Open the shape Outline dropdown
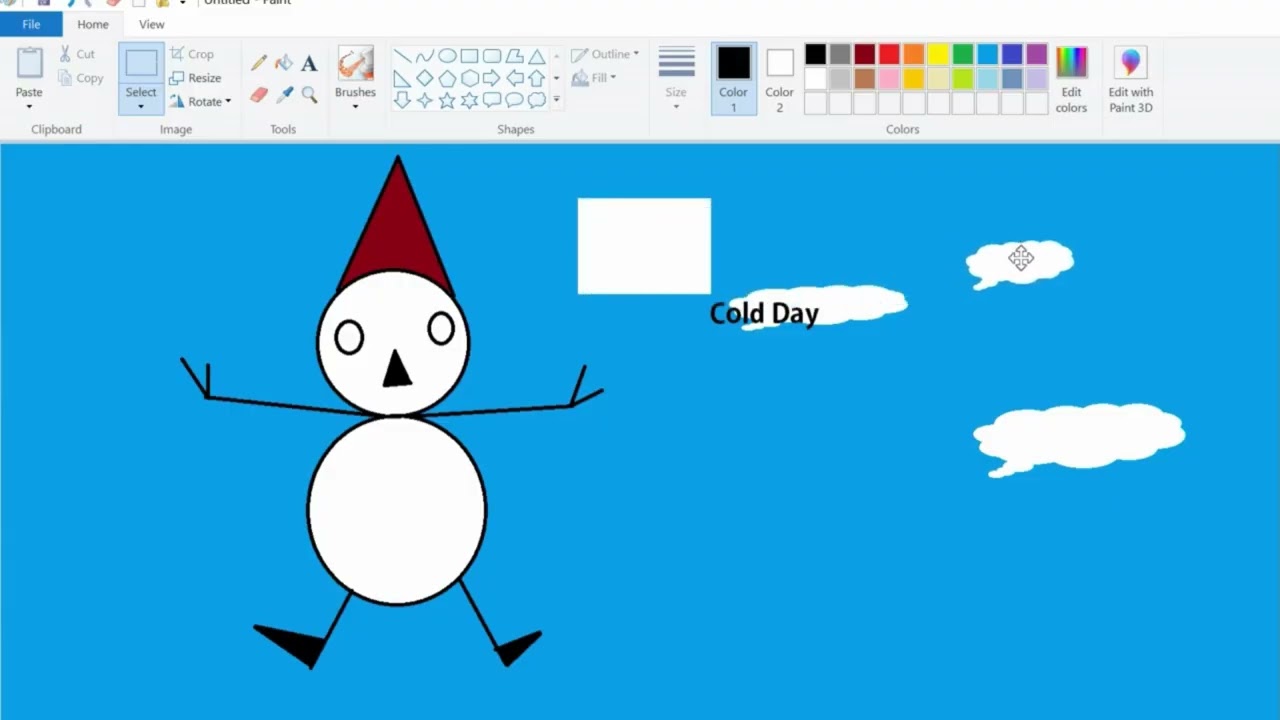Screen dimensions: 1280x720 point(605,54)
